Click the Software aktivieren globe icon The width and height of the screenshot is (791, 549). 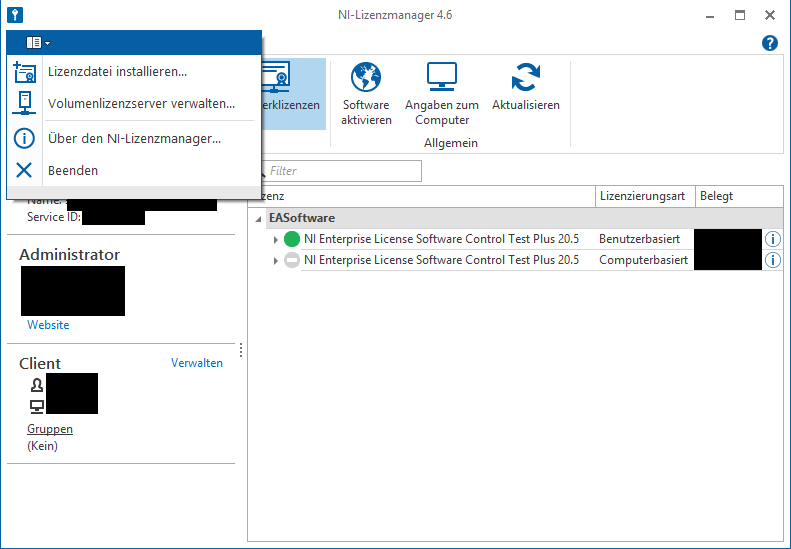pyautogui.click(x=366, y=77)
